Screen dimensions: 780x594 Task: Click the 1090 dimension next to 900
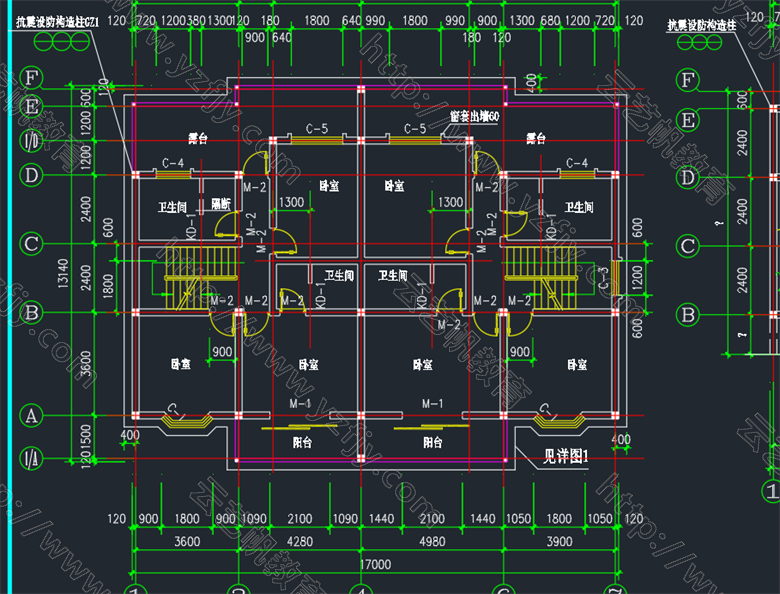254,519
